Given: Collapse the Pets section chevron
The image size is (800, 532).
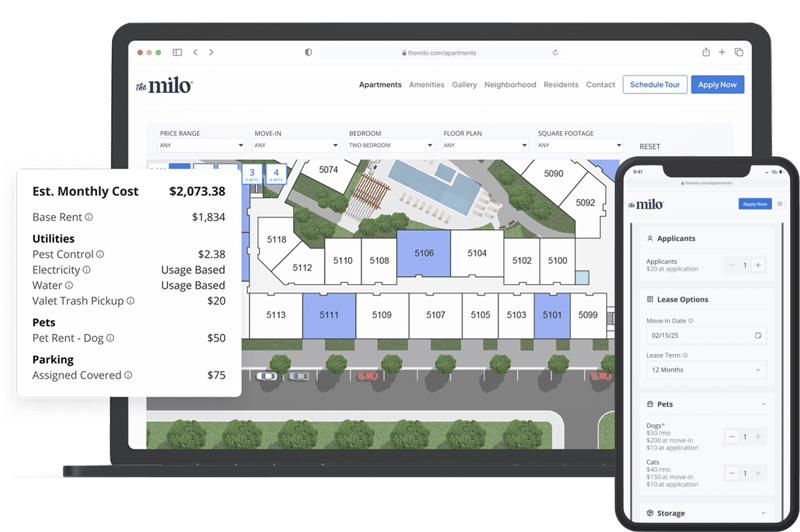Looking at the screenshot, I should 764,404.
